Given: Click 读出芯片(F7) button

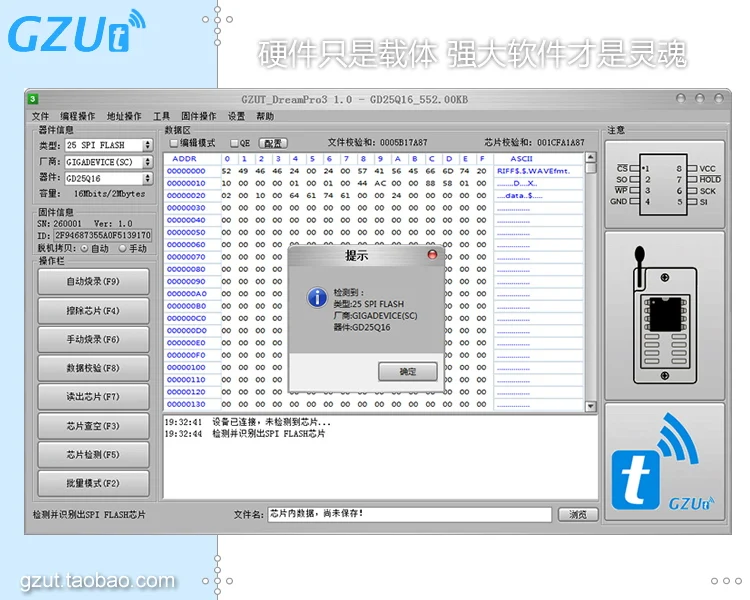Looking at the screenshot, I should point(93,397).
